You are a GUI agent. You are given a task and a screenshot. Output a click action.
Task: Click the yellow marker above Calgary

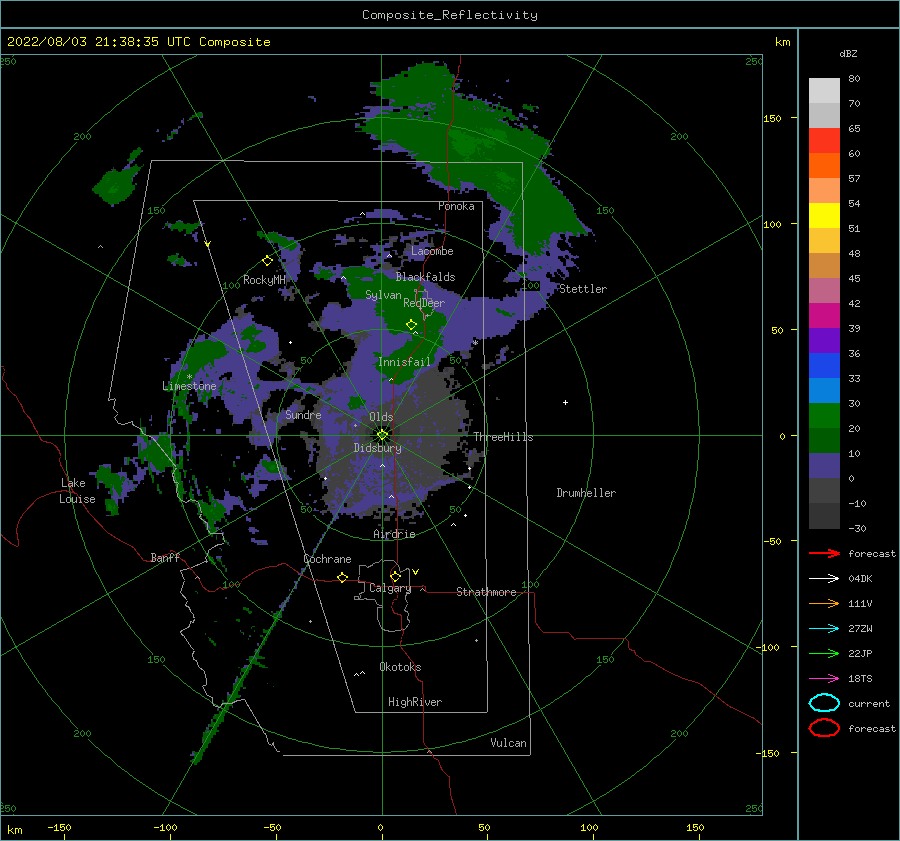point(395,576)
